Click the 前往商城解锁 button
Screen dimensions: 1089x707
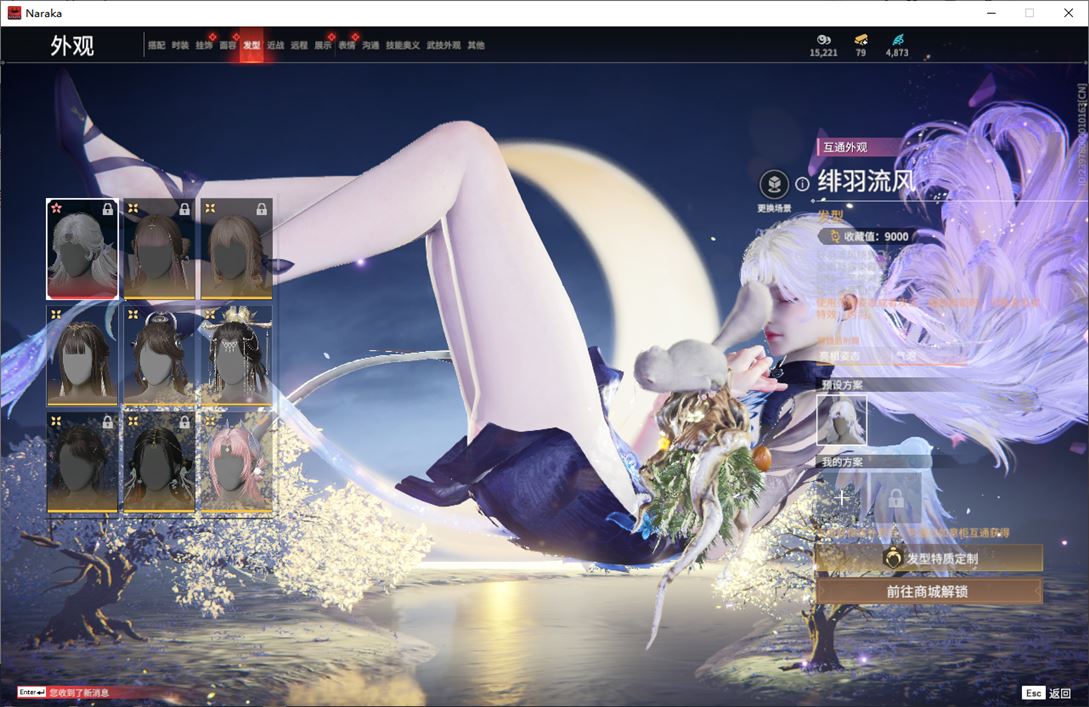point(928,591)
